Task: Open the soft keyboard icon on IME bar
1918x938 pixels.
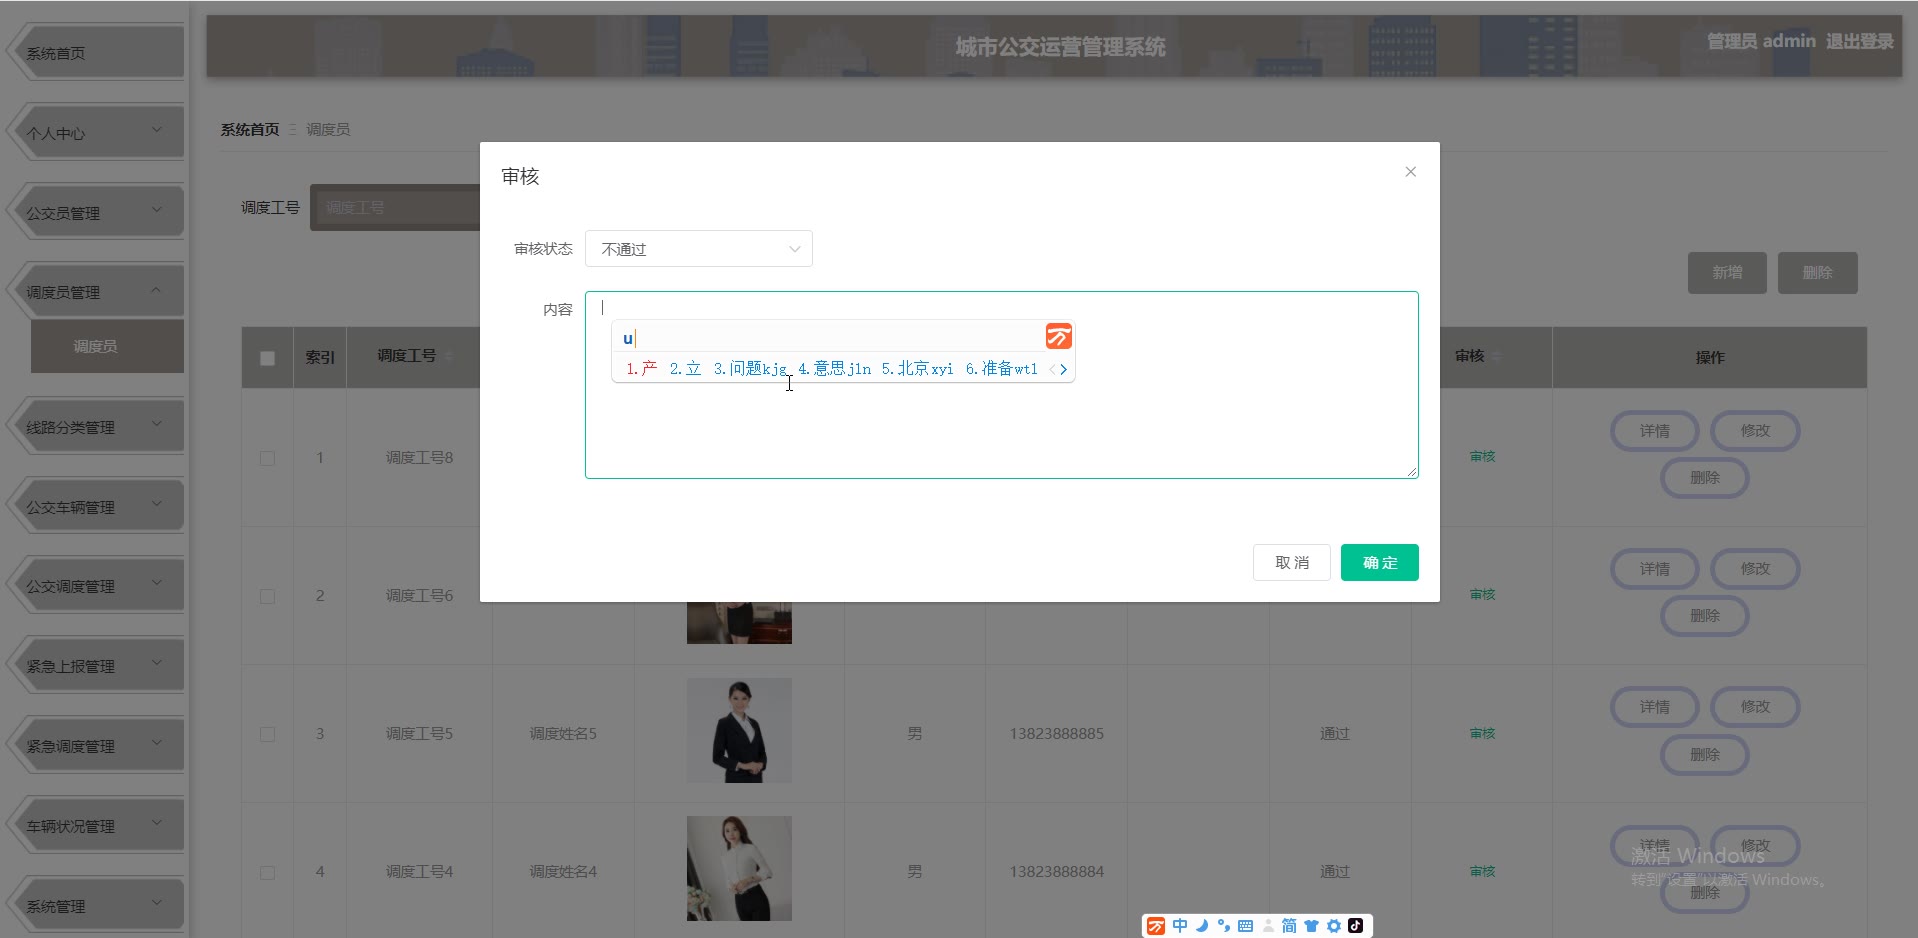Action: (1245, 926)
